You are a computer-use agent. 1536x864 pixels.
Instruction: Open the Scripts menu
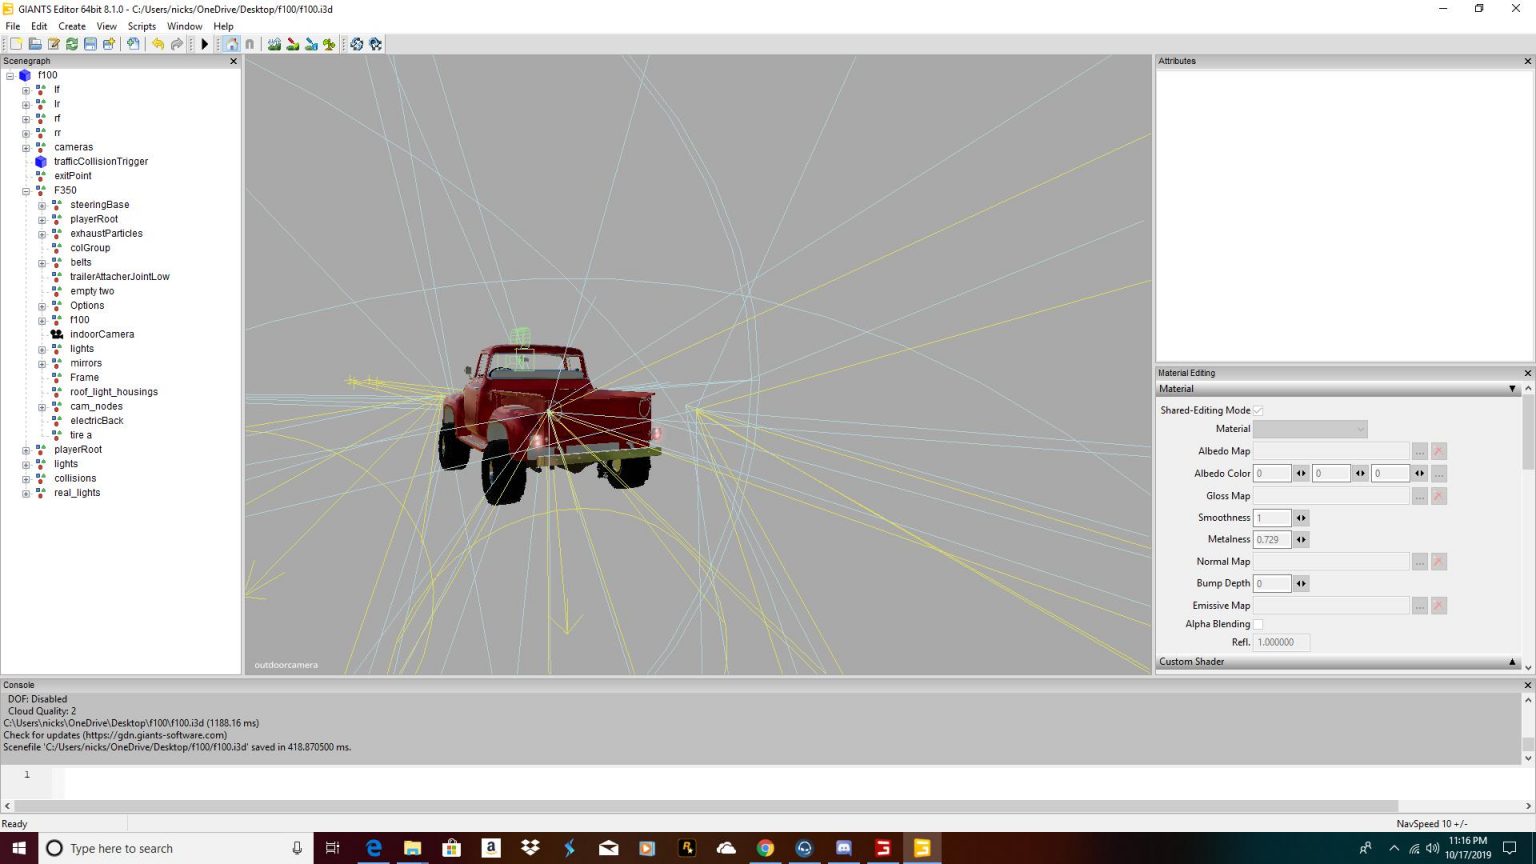pyautogui.click(x=141, y=26)
